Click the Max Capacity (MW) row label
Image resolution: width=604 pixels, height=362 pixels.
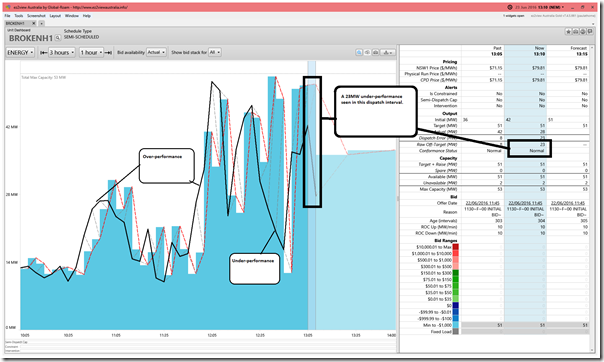438,189
